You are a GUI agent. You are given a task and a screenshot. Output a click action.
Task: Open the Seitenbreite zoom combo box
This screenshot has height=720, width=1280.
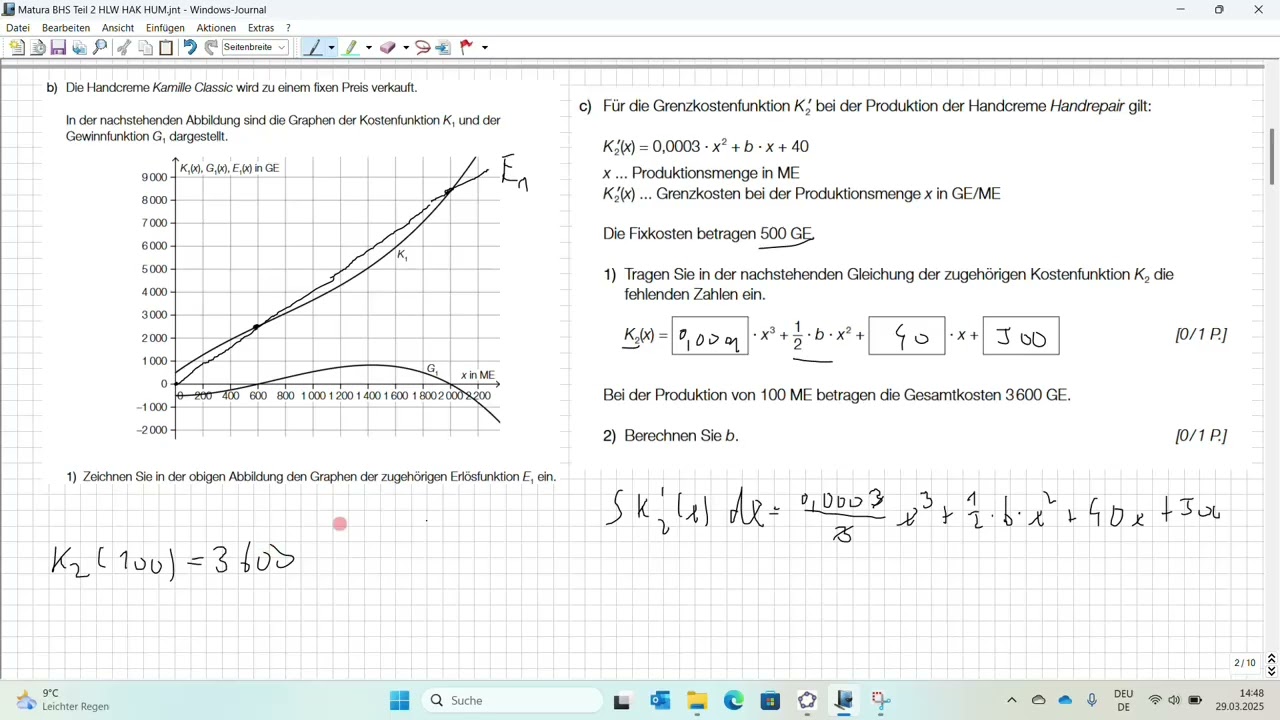coord(255,47)
